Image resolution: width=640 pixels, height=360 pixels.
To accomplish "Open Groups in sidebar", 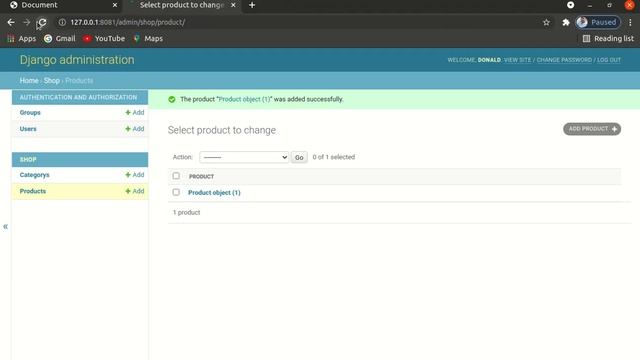I will 30,112.
